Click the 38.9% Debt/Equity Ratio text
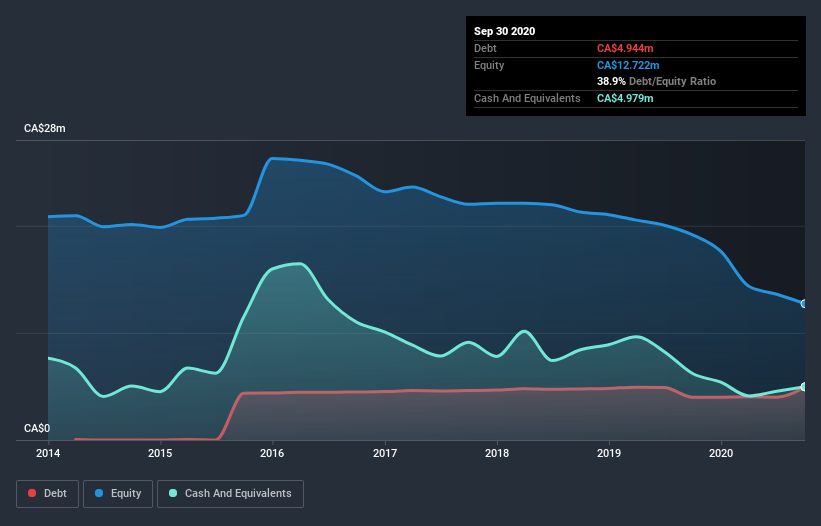This screenshot has width=821, height=526. [657, 81]
